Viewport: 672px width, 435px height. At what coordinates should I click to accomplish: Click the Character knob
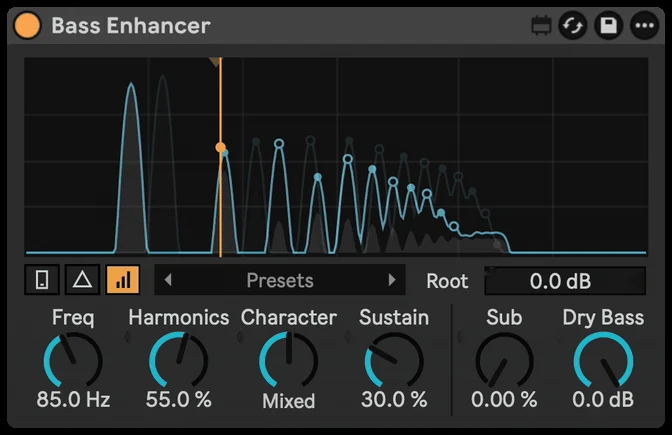(289, 360)
